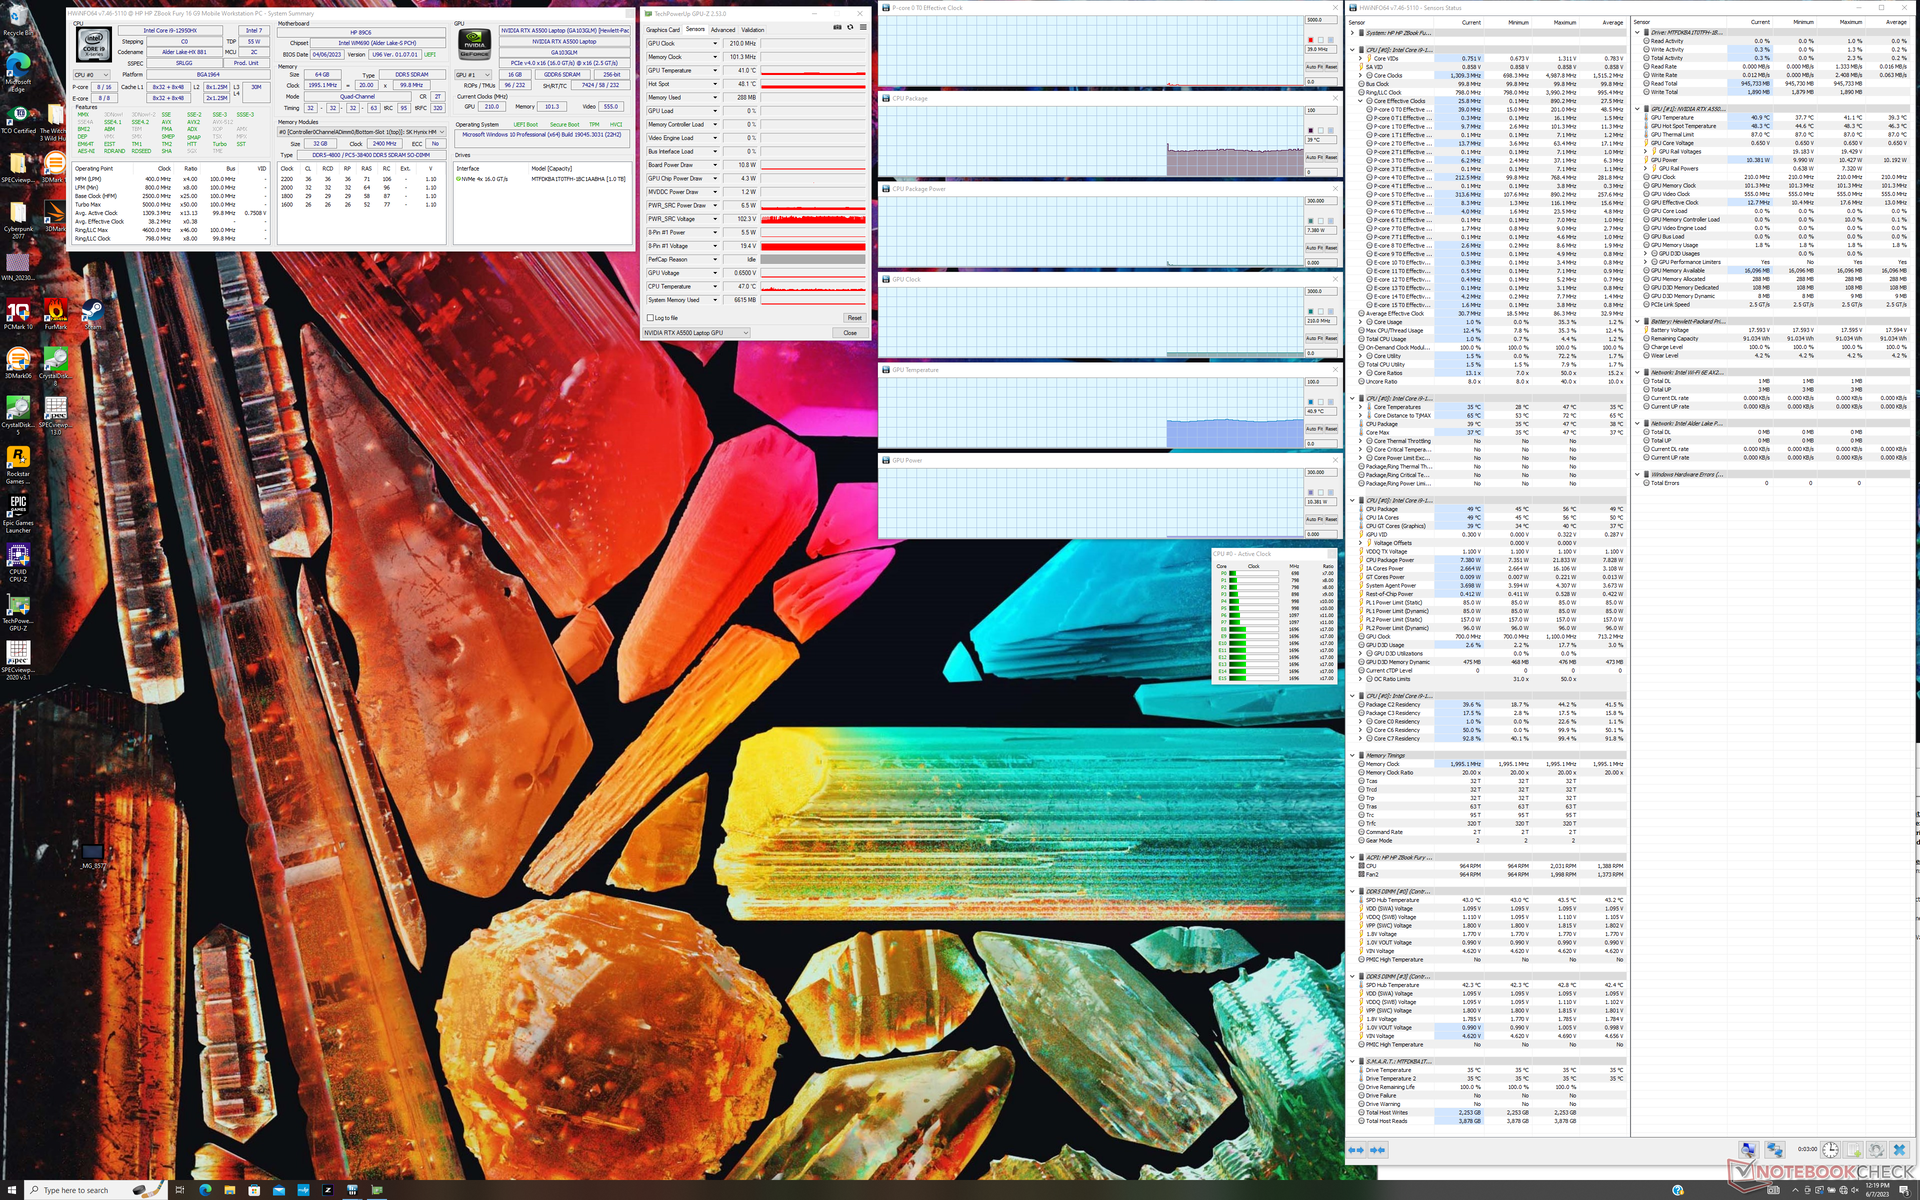Click dark color swatch in CPU Package graph
The height and width of the screenshot is (1200, 1920).
1310,130
